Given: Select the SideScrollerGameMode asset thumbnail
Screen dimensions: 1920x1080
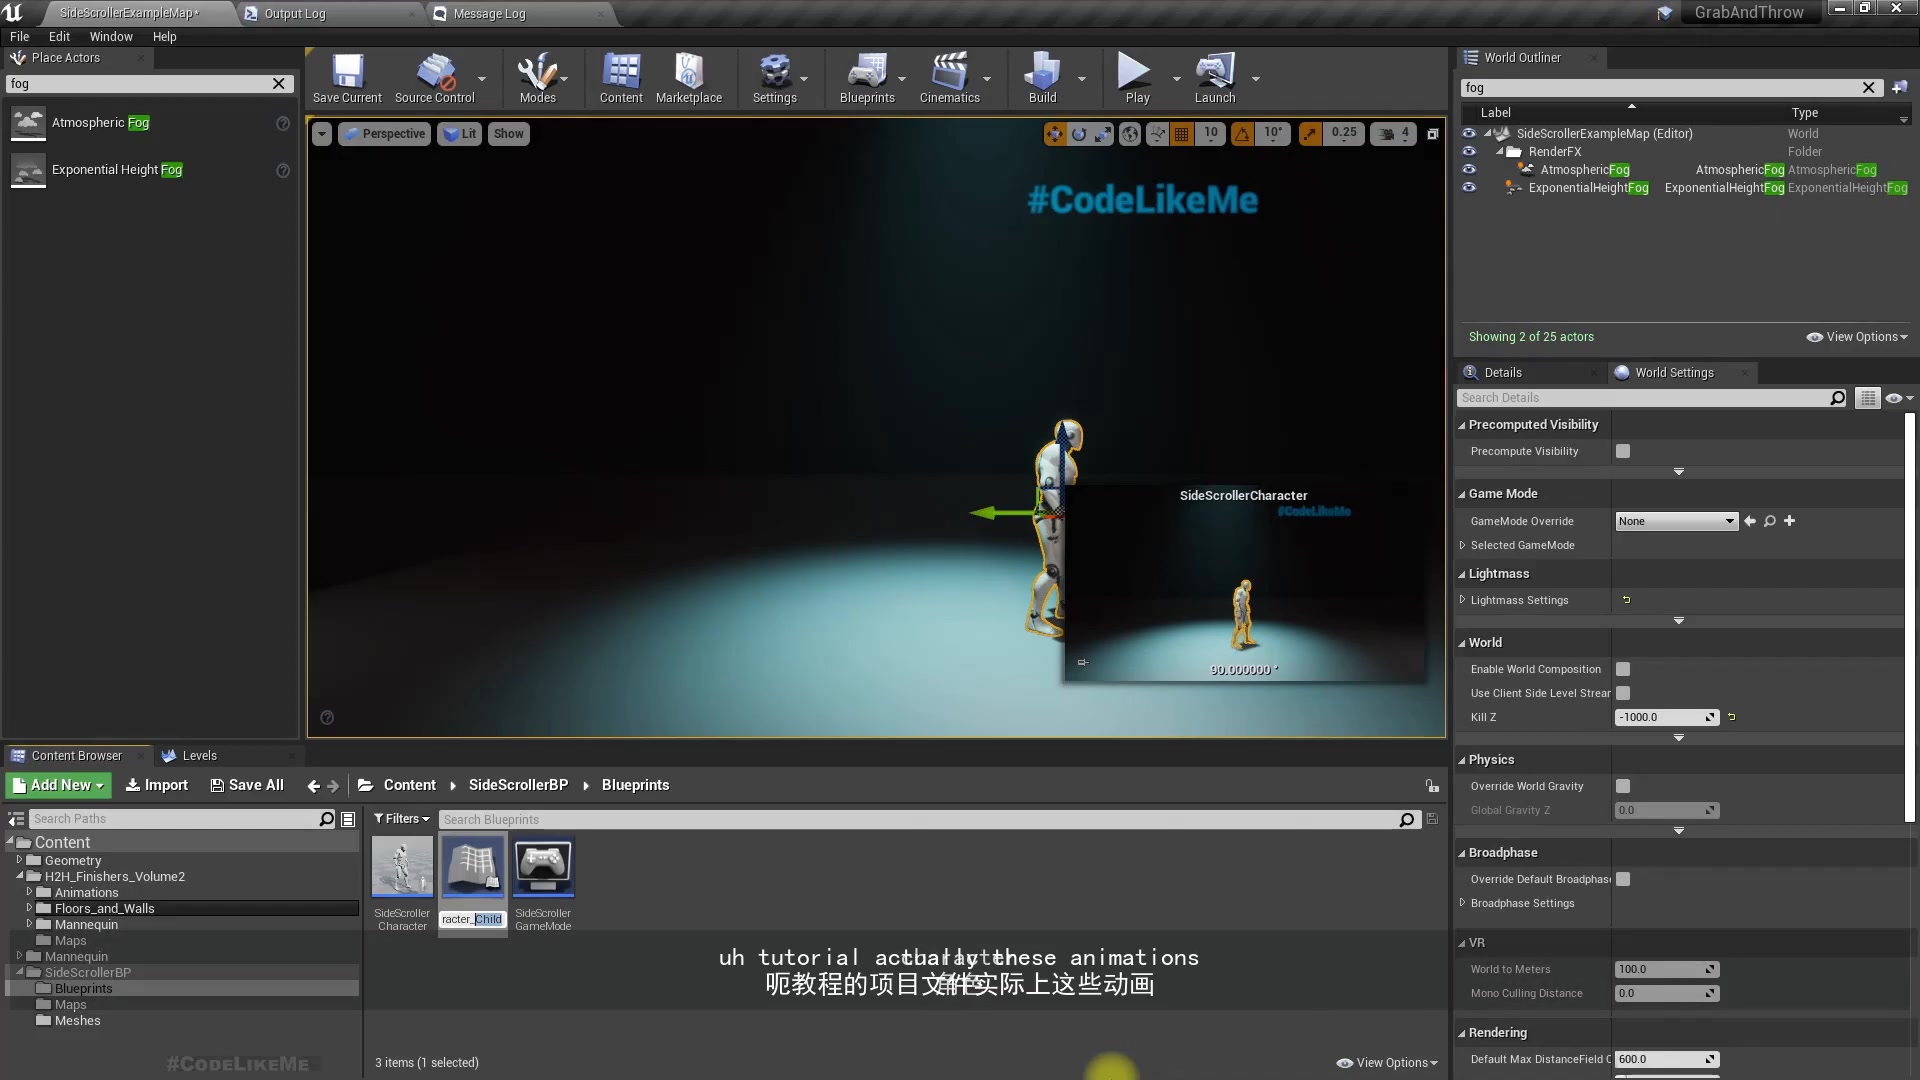Looking at the screenshot, I should coord(543,868).
